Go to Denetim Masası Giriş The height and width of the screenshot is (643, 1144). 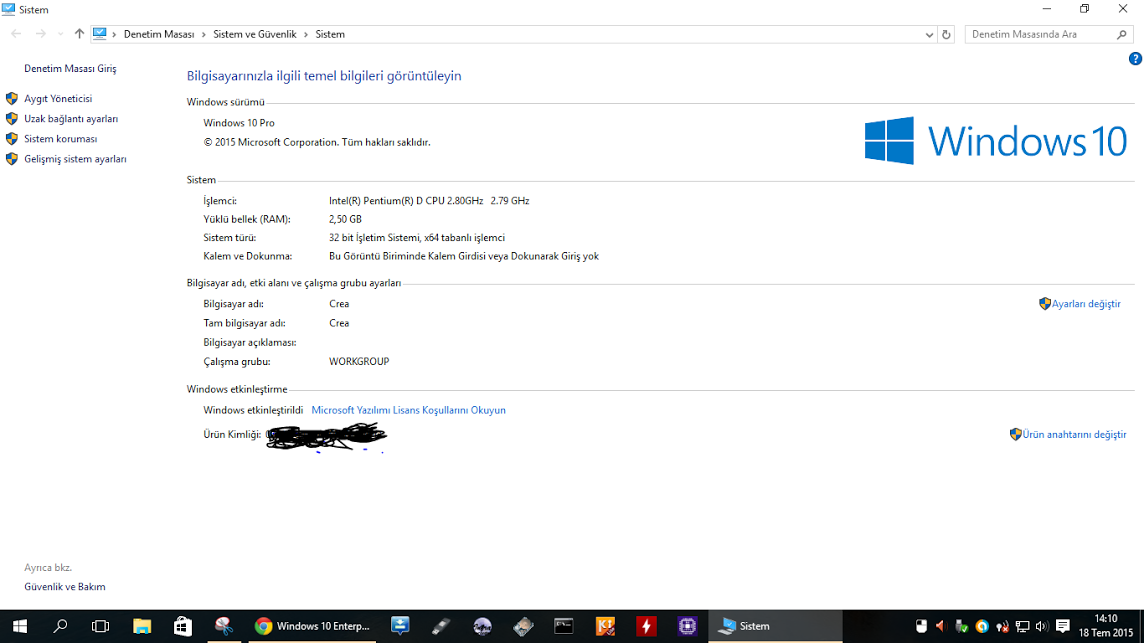click(70, 69)
